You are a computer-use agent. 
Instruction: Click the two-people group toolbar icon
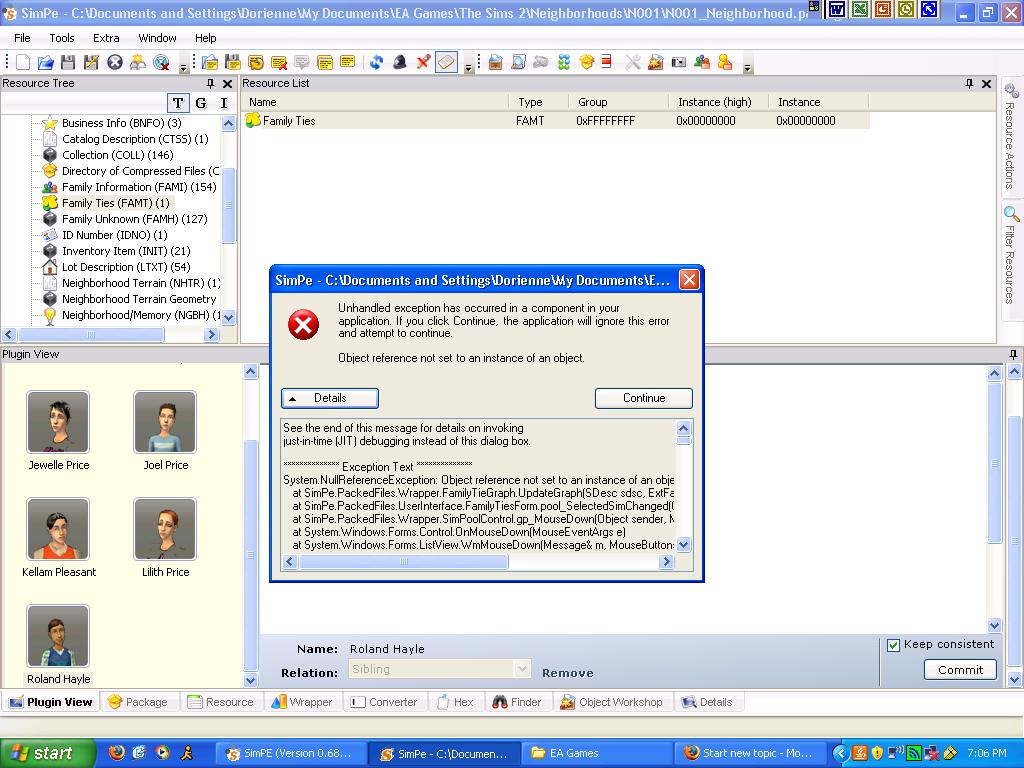(702, 63)
